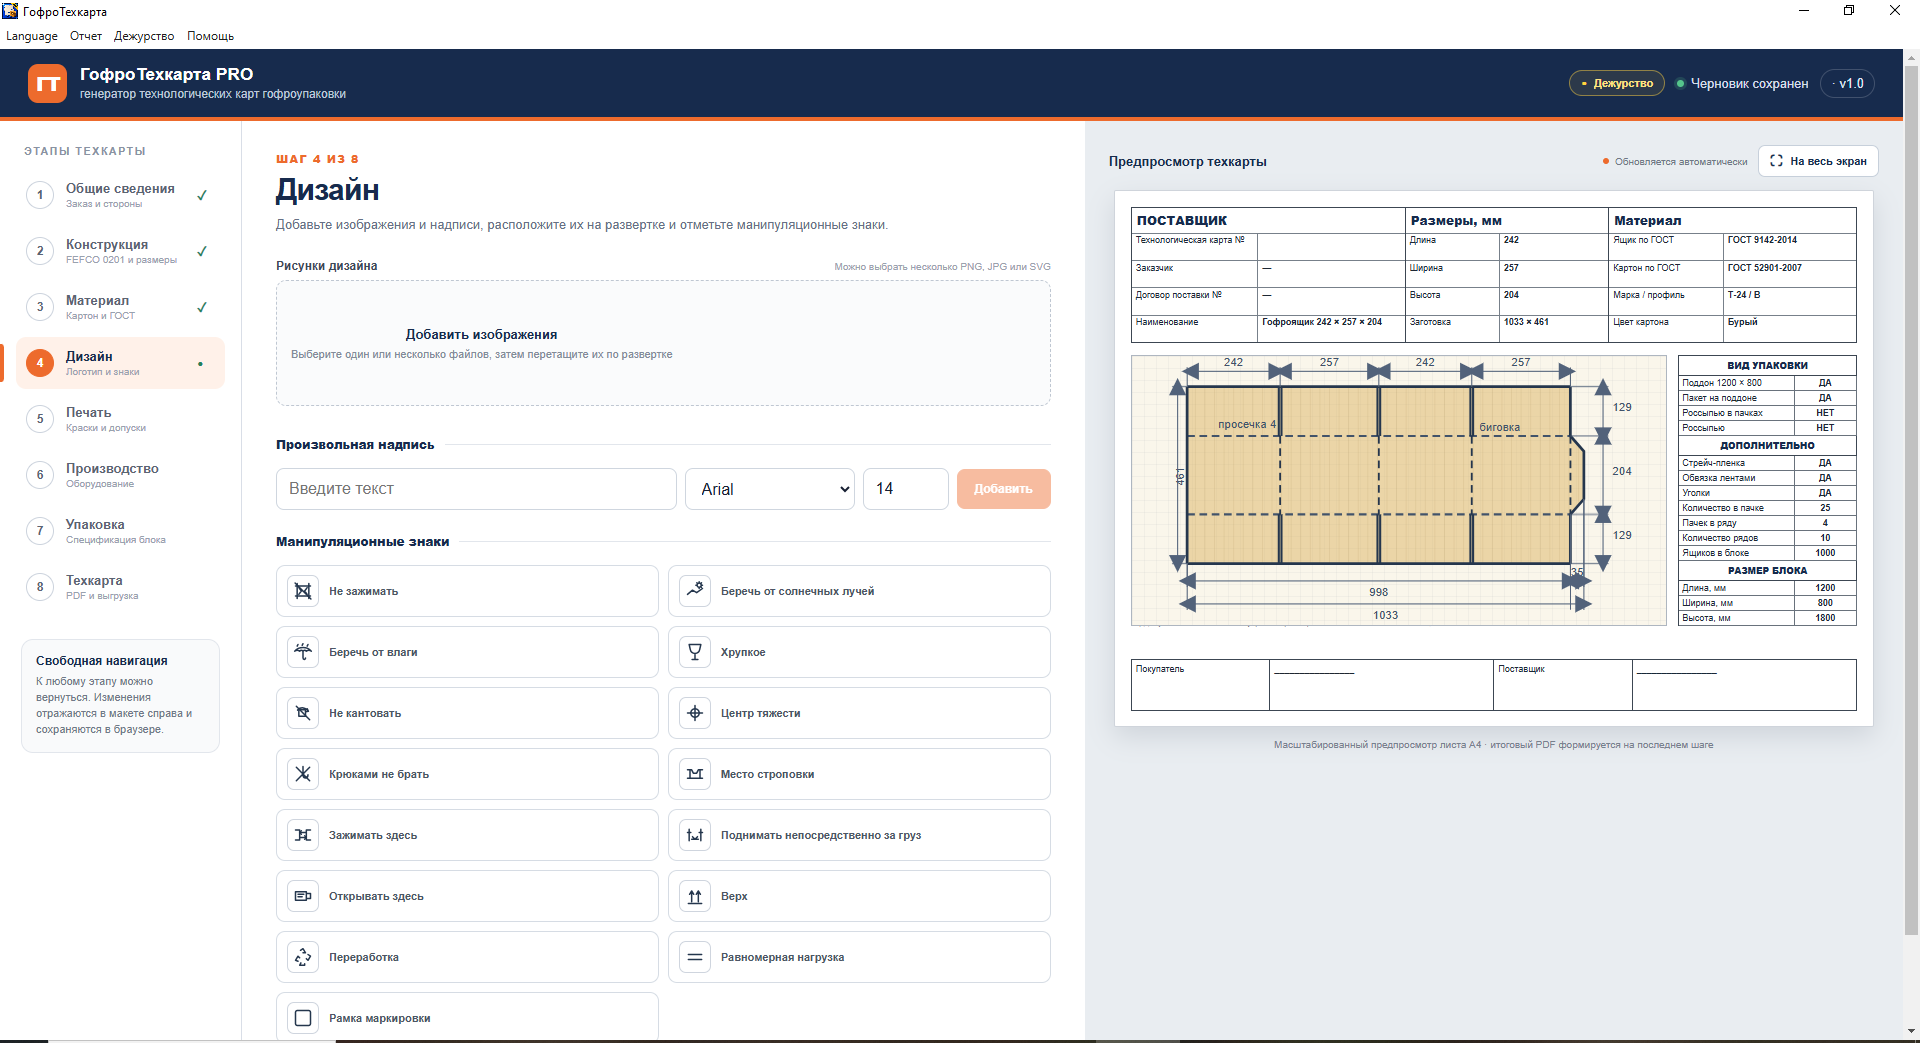Viewport: 1920px width, 1043px height.
Task: Toggle the 'Рамка маркировки' sign
Action: [467, 1017]
